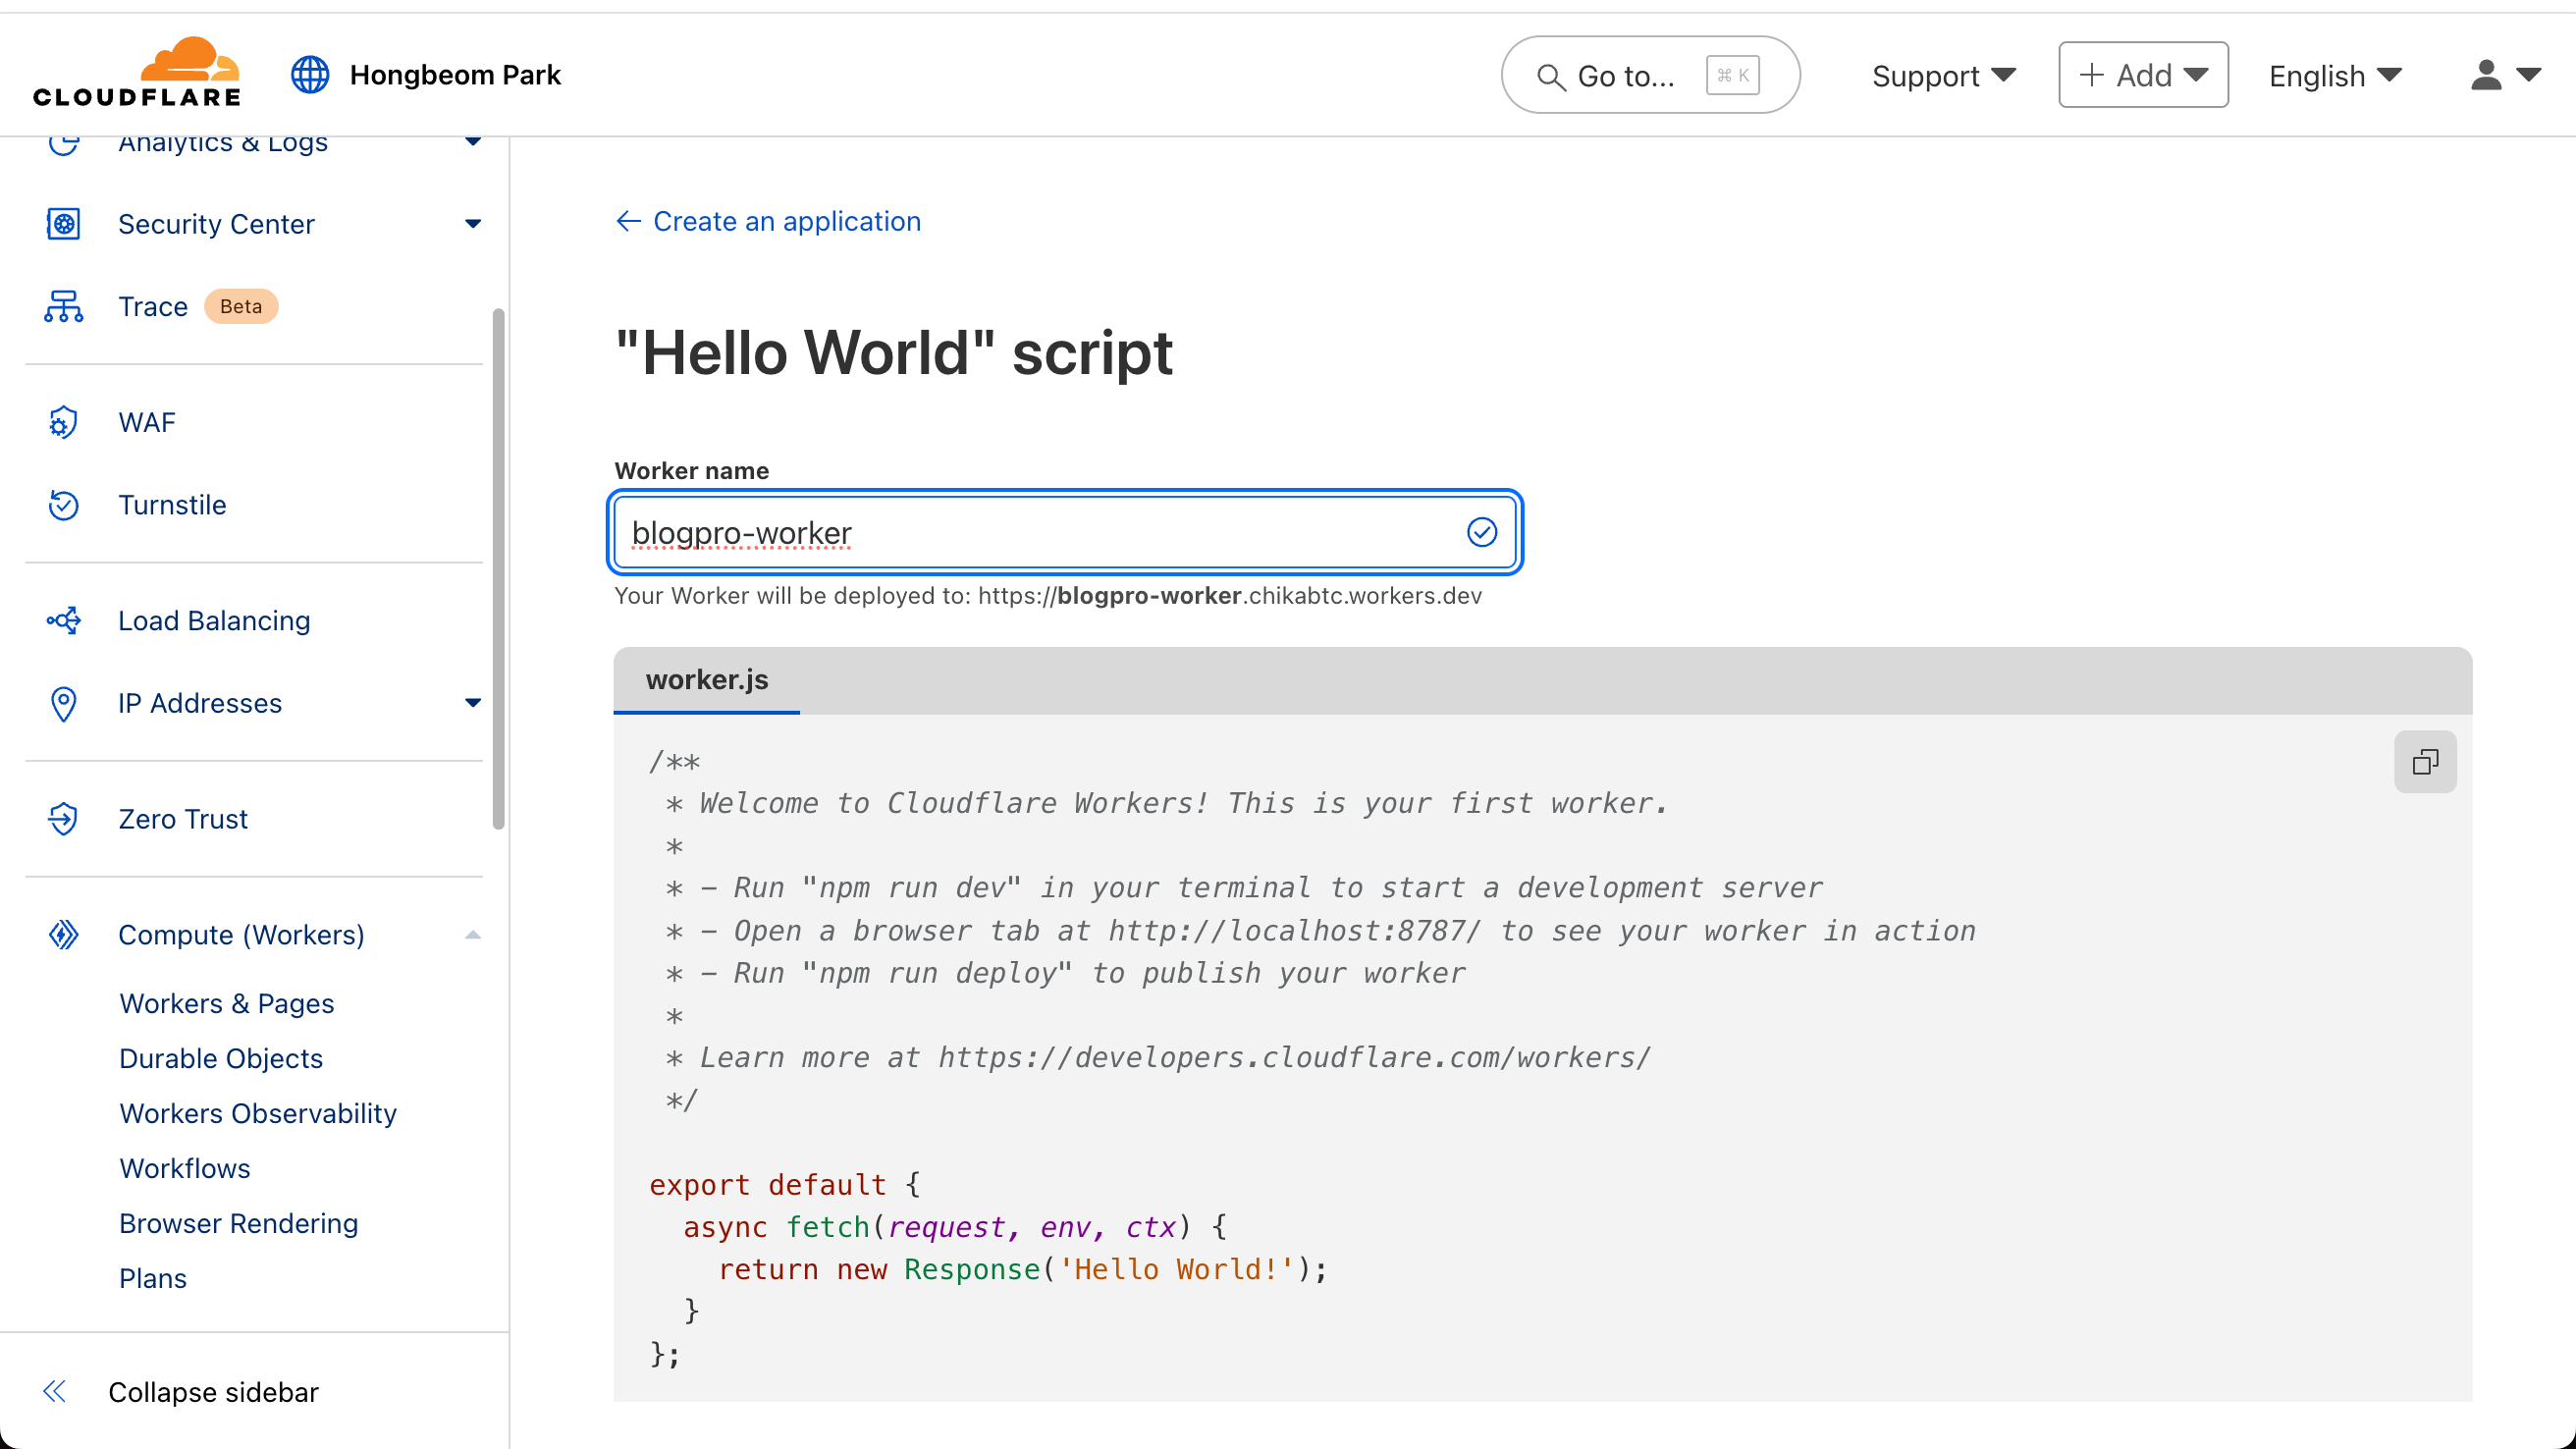This screenshot has height=1449, width=2576.
Task: Click the localhost:8787 comment line
Action: point(1321,930)
